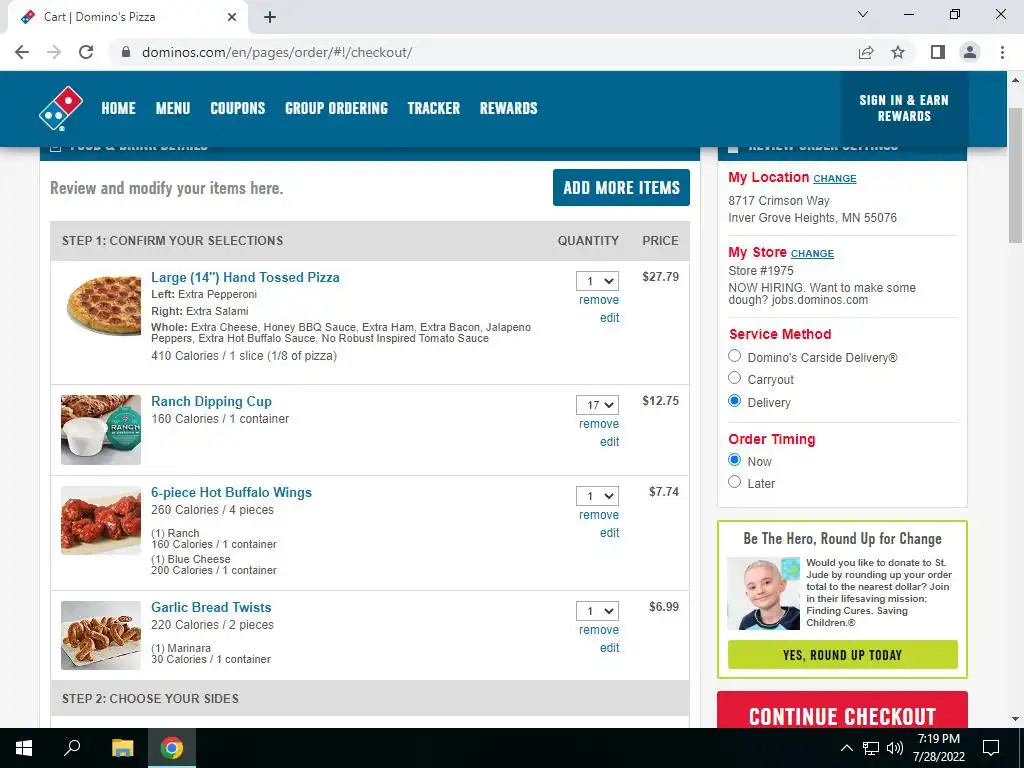
Task: Click the CONTINUE CHECKOUT button
Action: (x=842, y=712)
